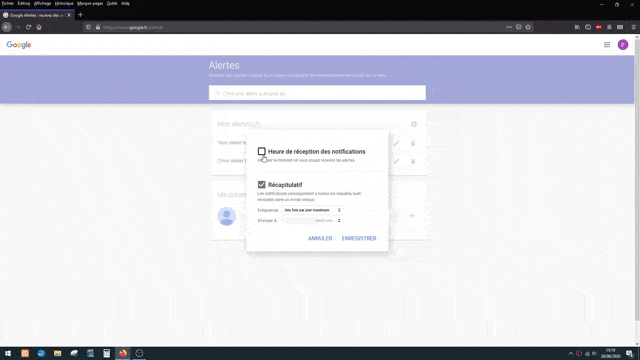Open the Historique menu
This screenshot has width=640, height=360.
tap(64, 3)
